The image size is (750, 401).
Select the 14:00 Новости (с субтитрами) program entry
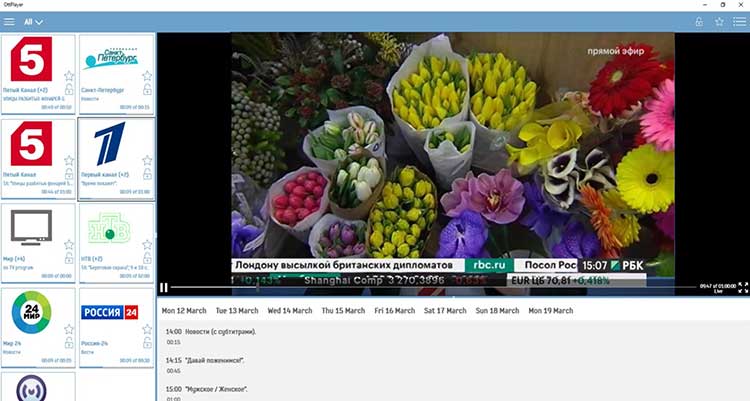tap(453, 336)
